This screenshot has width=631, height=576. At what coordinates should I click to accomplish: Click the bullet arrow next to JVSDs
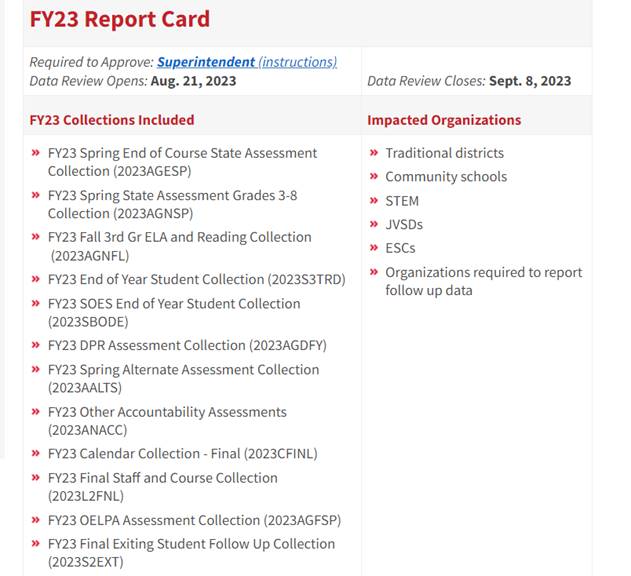(374, 225)
